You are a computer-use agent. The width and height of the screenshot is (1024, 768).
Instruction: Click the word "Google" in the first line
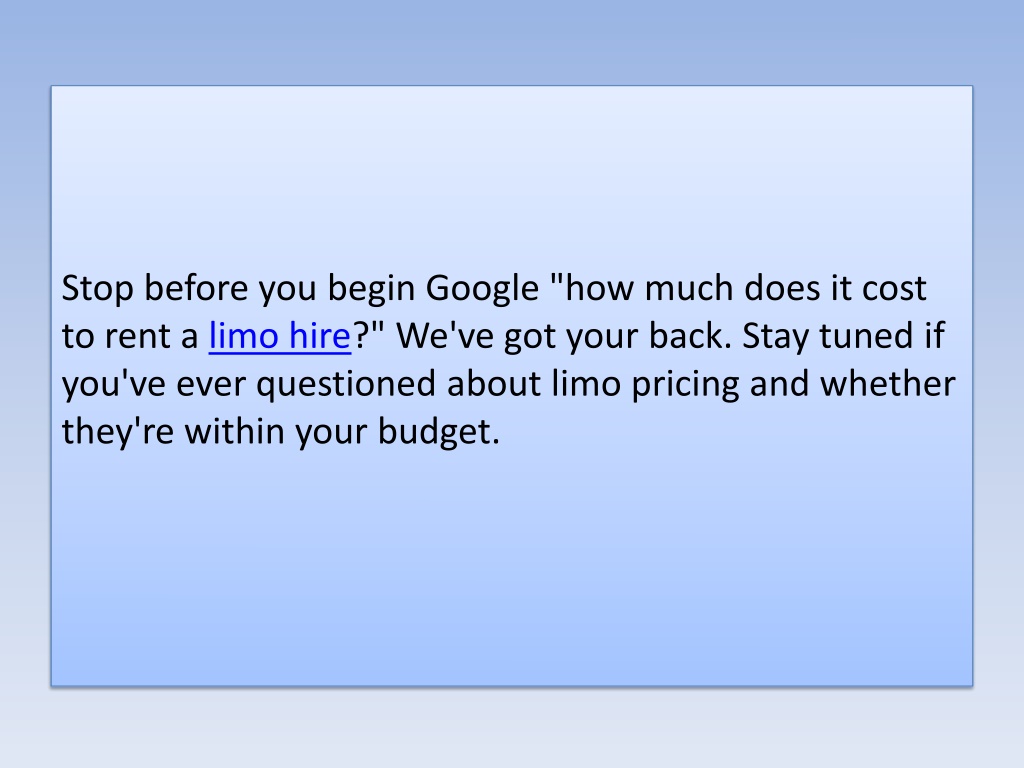(482, 288)
